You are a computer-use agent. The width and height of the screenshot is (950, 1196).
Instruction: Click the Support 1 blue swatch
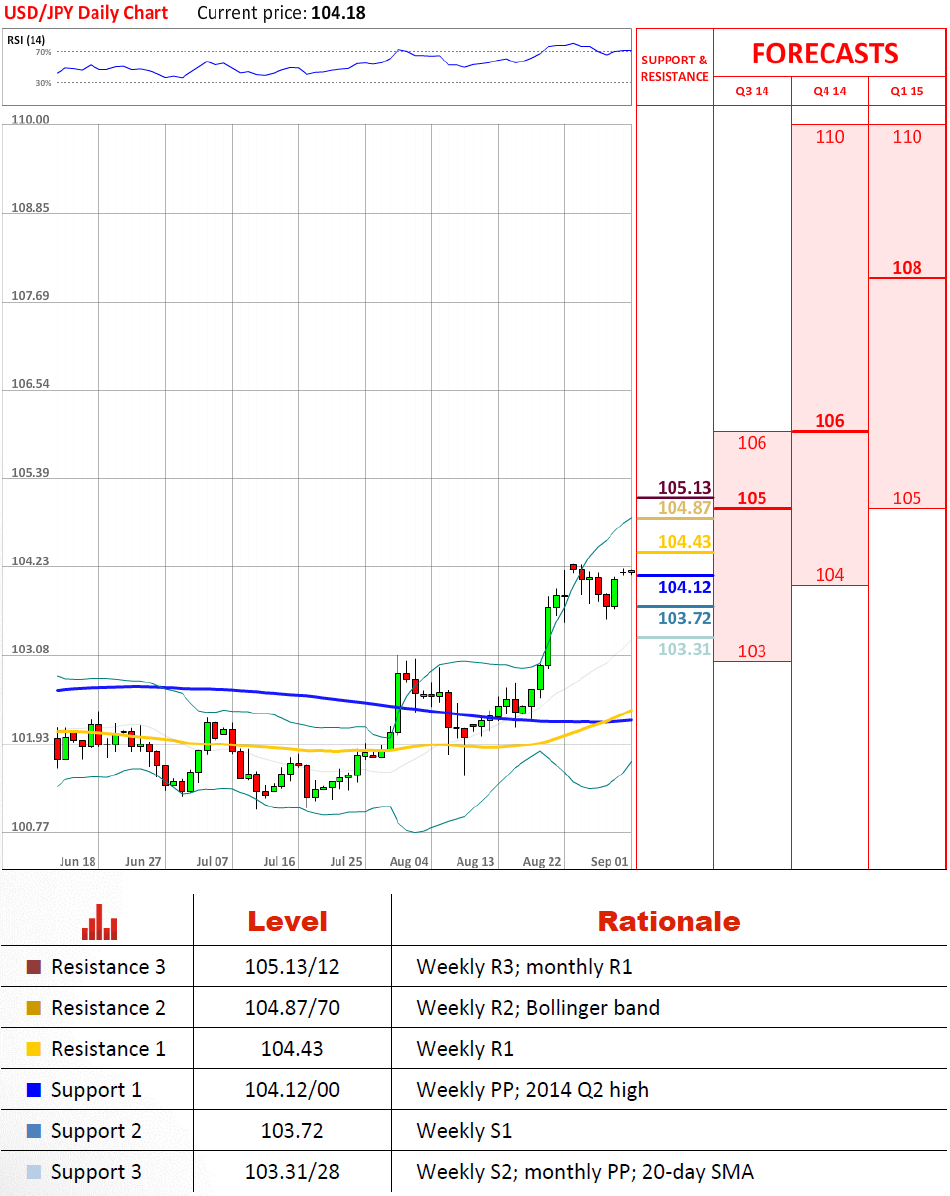pyautogui.click(x=34, y=1090)
